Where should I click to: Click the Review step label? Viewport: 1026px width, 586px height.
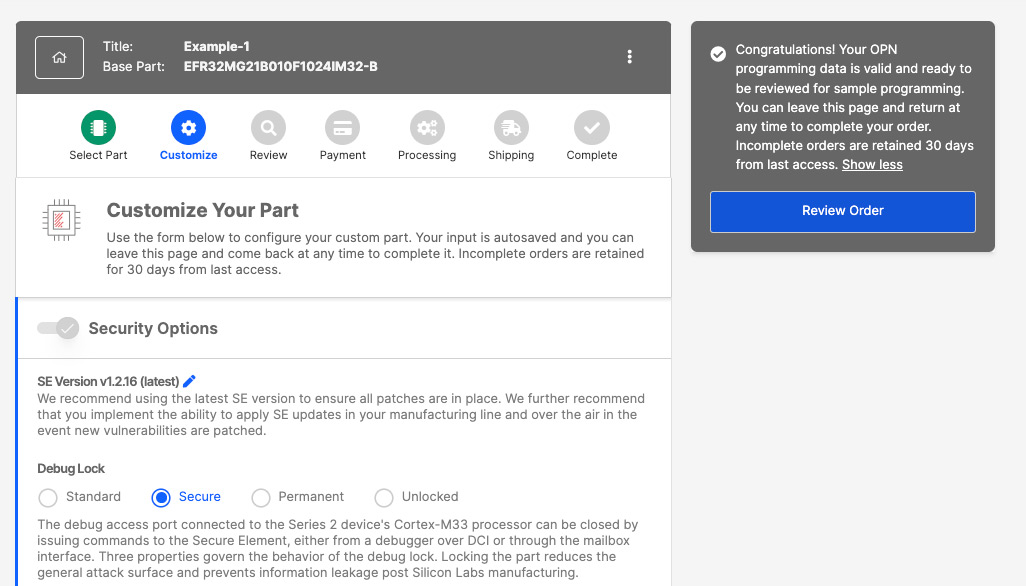(268, 155)
